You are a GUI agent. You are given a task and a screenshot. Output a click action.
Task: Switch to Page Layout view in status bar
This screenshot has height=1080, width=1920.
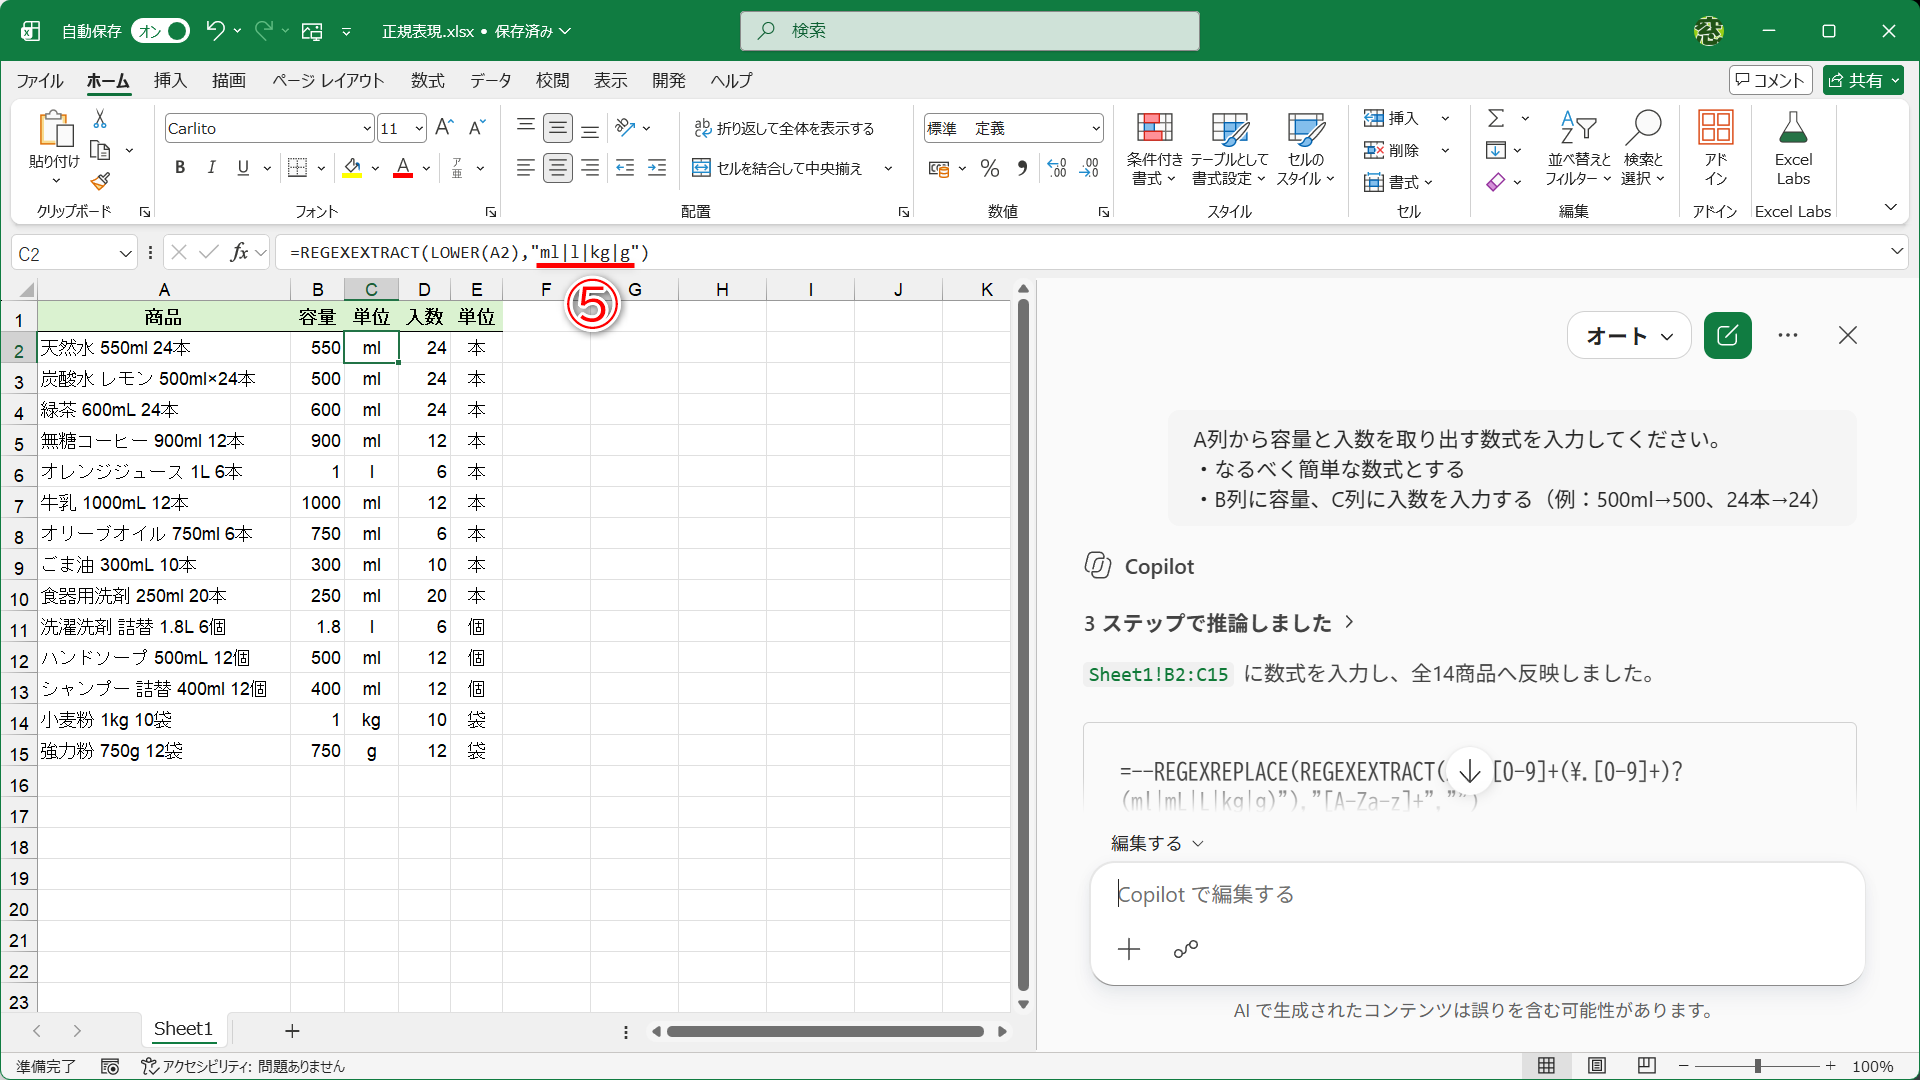point(1597,1065)
